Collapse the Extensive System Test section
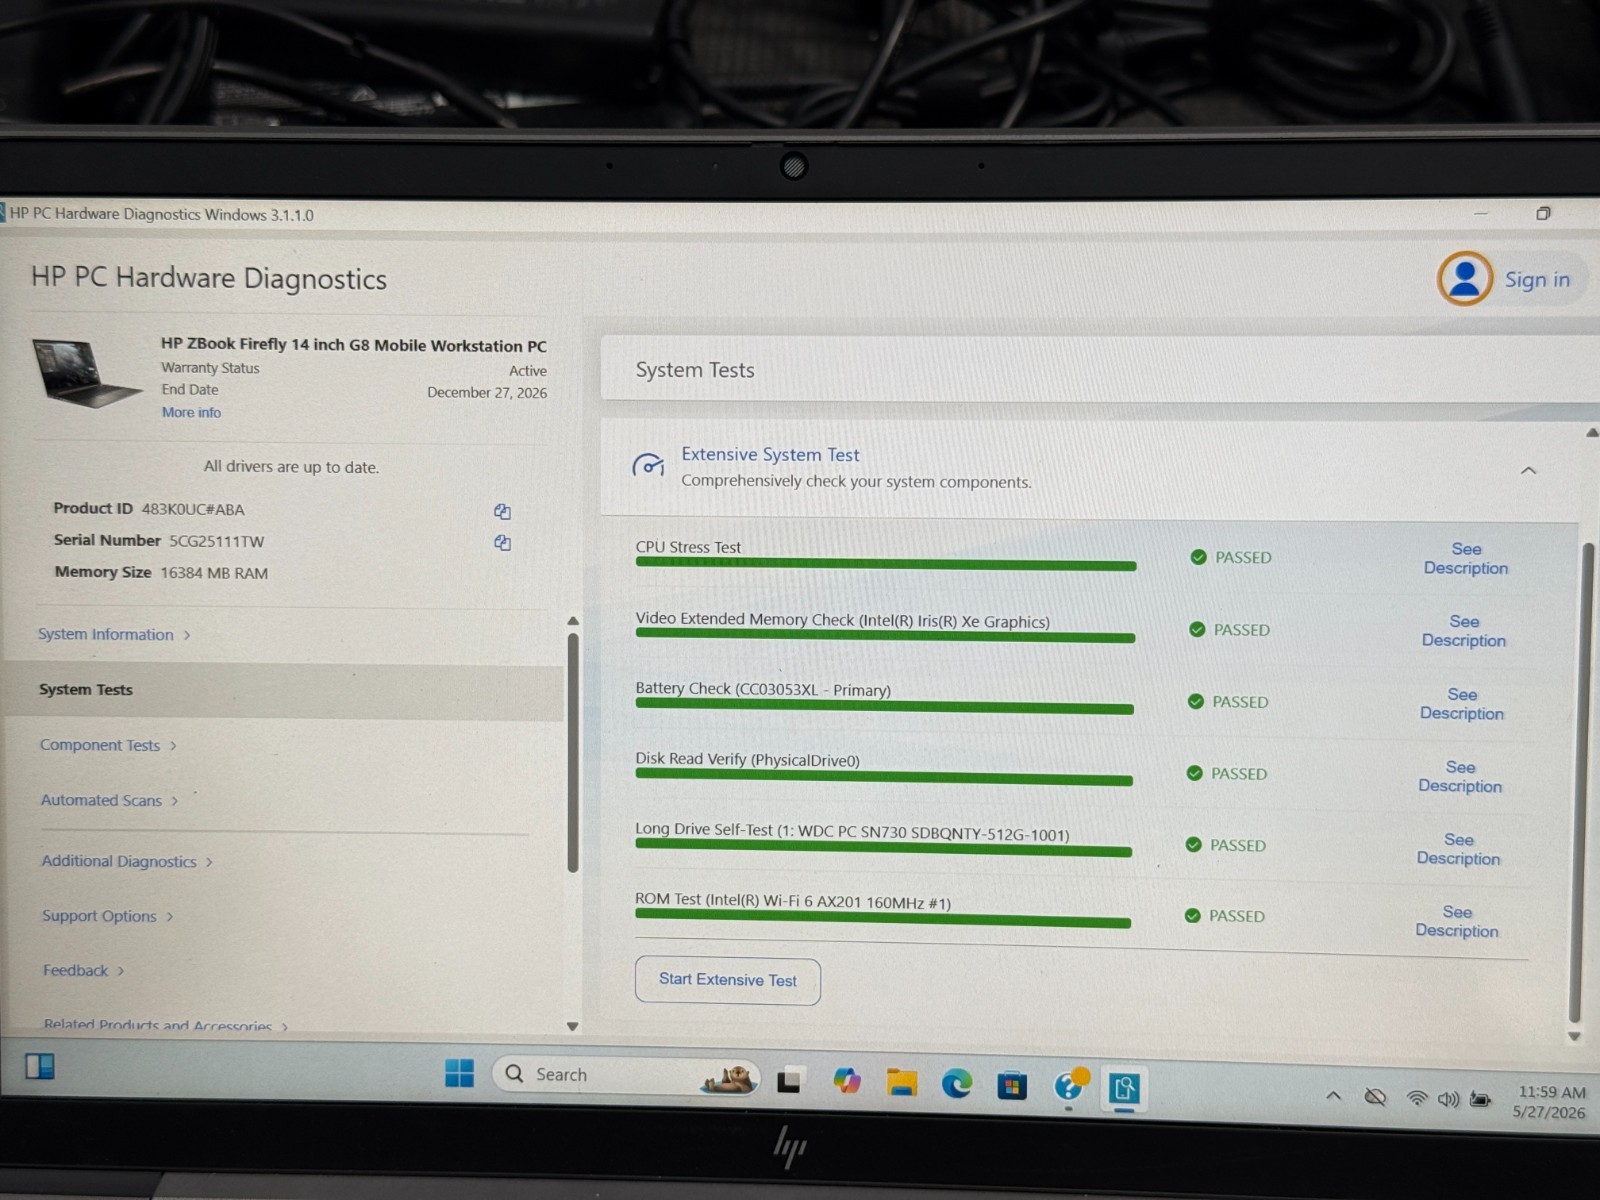This screenshot has height=1200, width=1600. click(x=1528, y=470)
